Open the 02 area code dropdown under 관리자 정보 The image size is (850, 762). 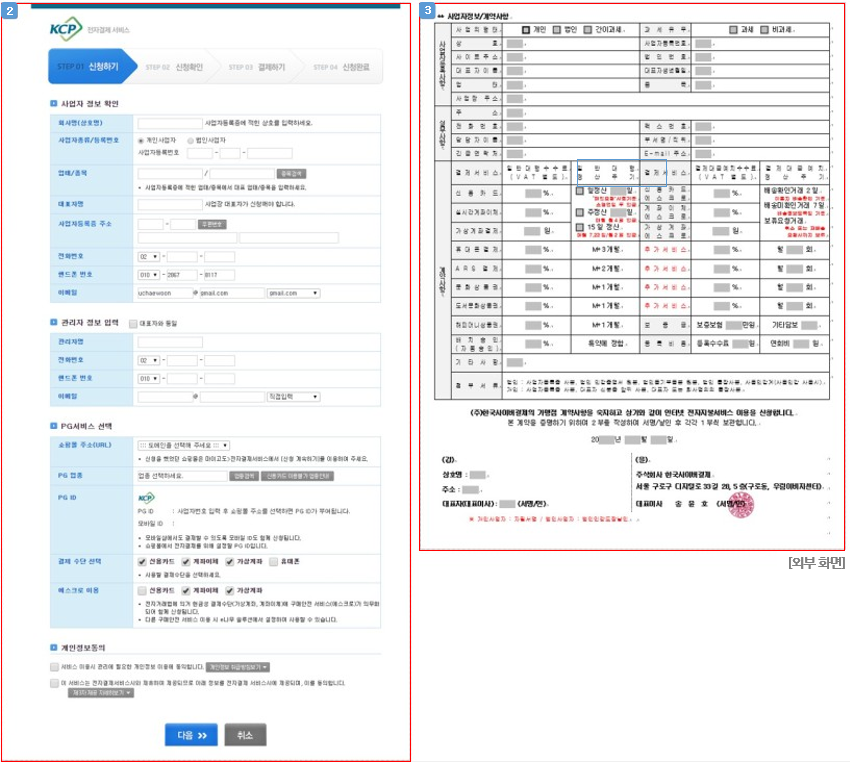[x=149, y=360]
